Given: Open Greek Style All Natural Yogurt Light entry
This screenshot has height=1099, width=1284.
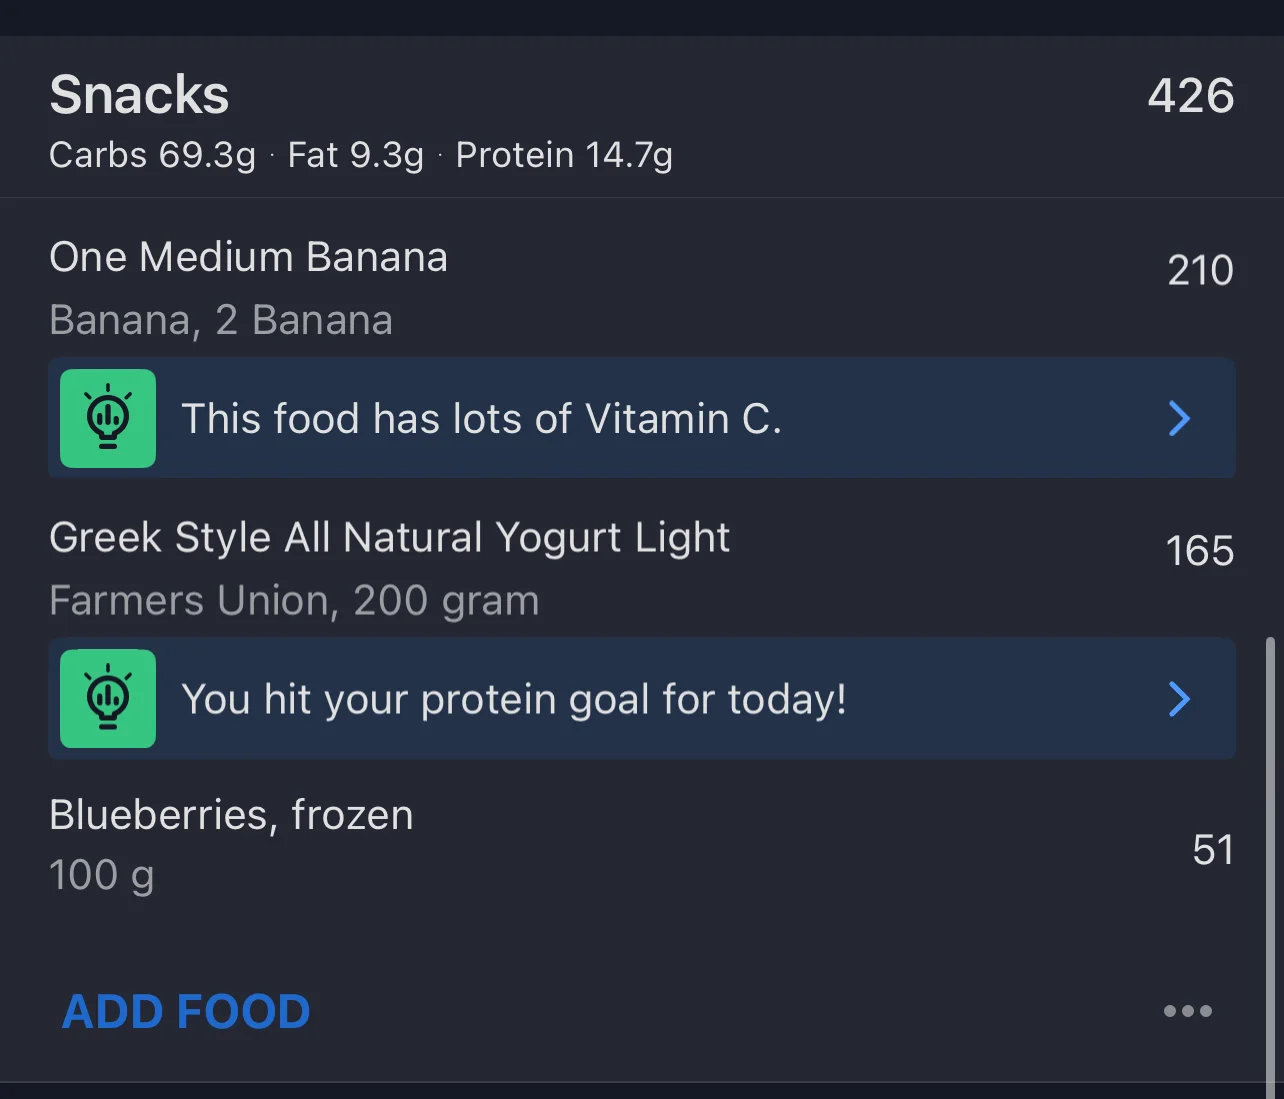Looking at the screenshot, I should tap(389, 537).
